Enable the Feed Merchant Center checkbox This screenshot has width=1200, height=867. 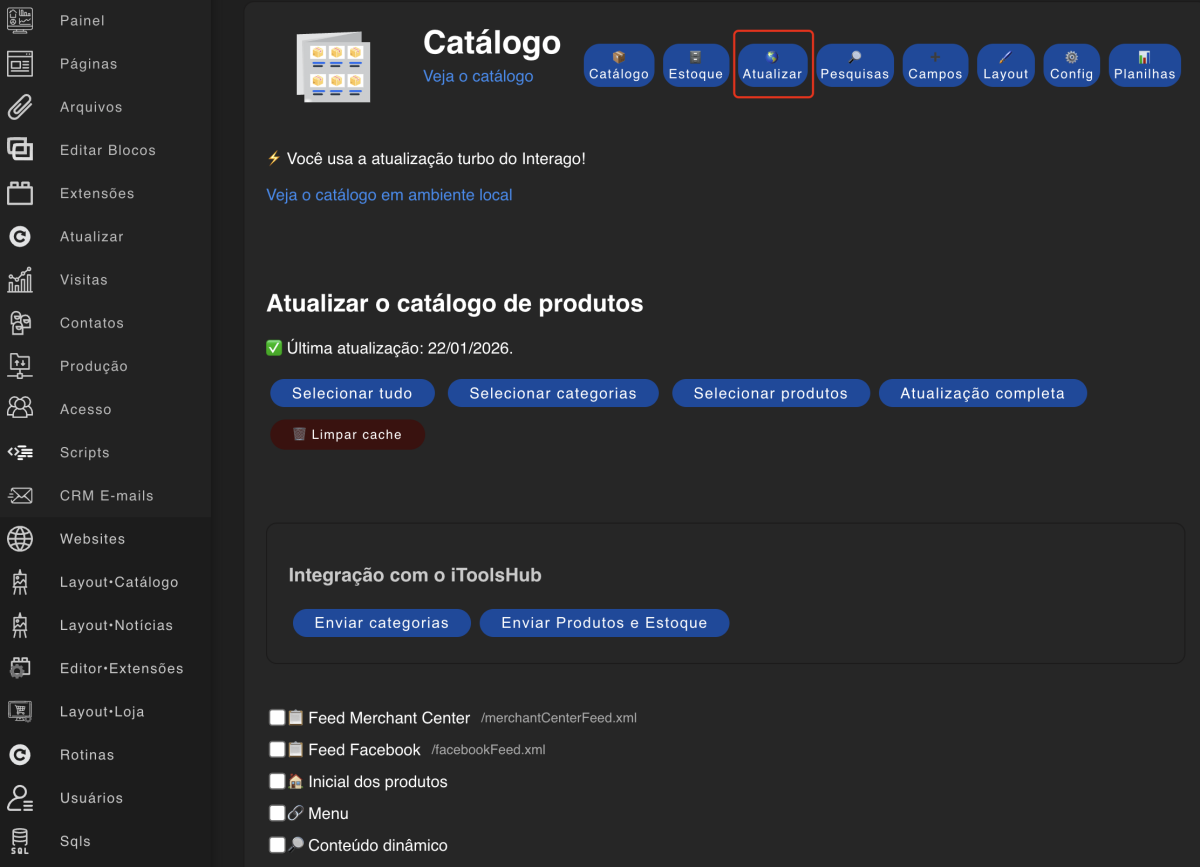pyautogui.click(x=277, y=717)
